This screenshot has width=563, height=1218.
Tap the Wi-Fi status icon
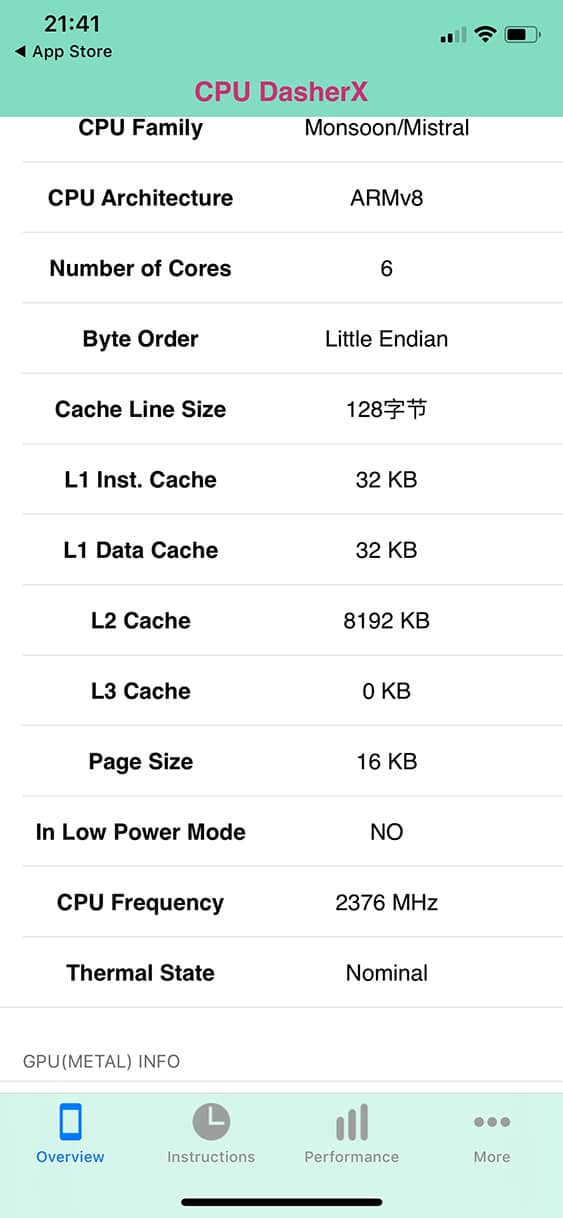tap(486, 35)
